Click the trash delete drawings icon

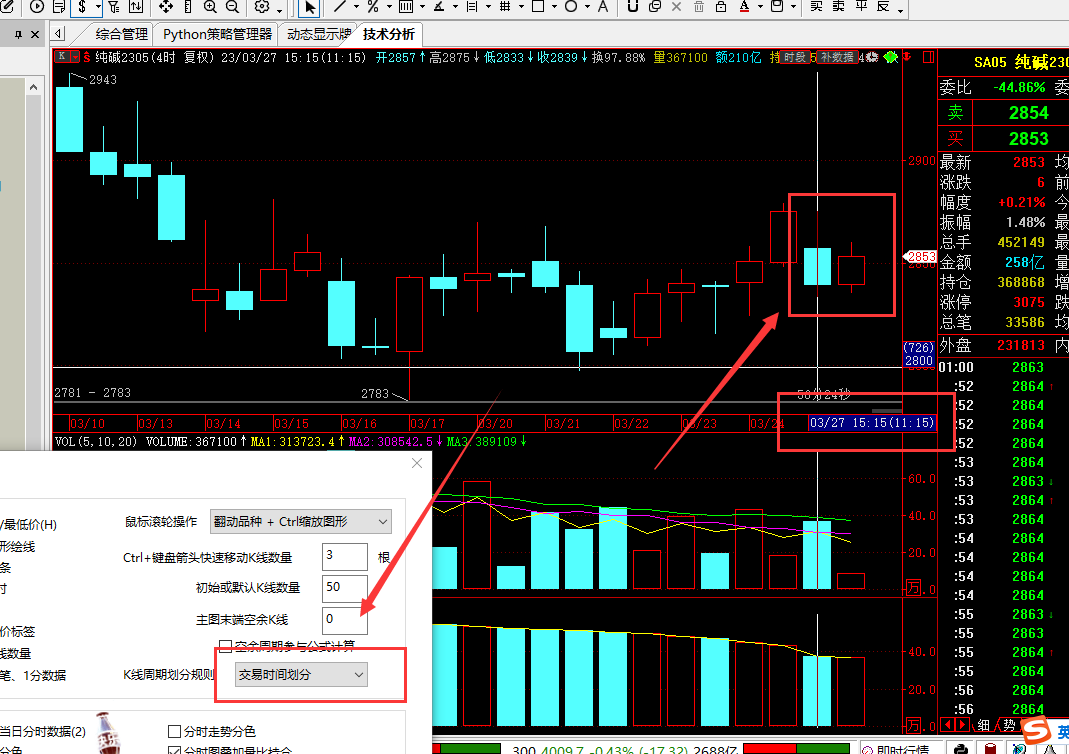pos(699,7)
